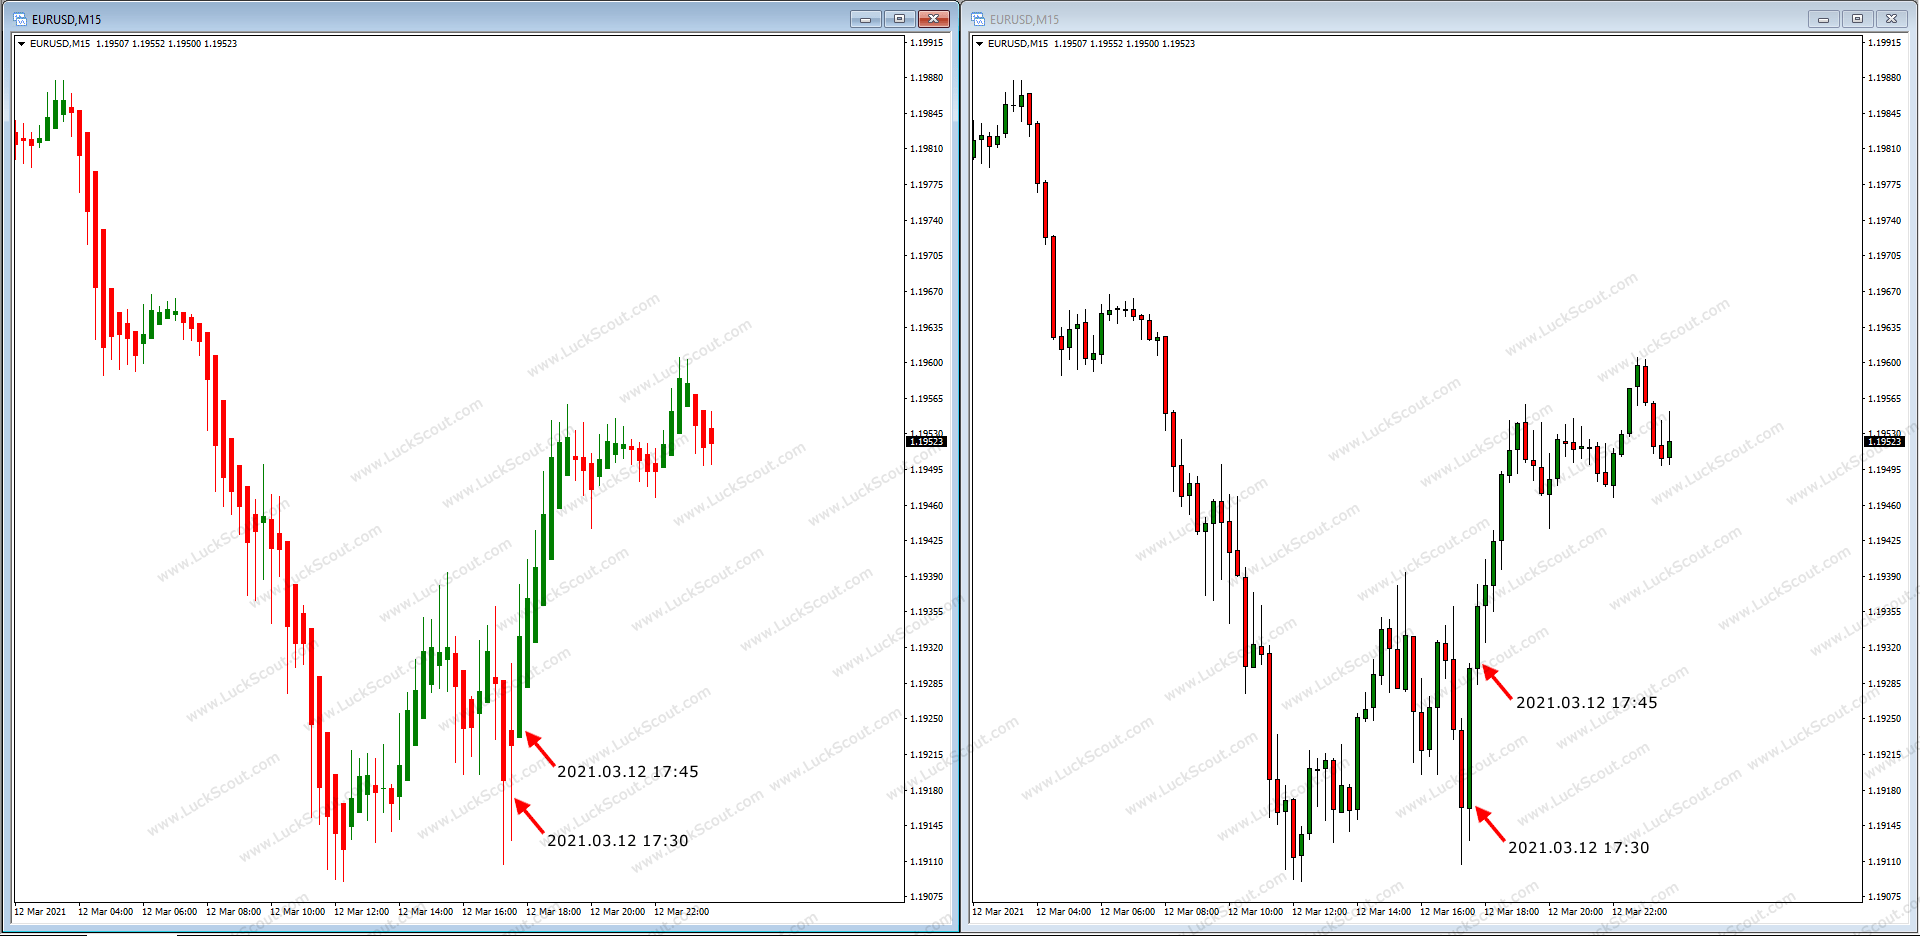Click the chart icon in right EURUSD,M15 title bar
Viewport: 1920px width, 936px height.
(978, 19)
